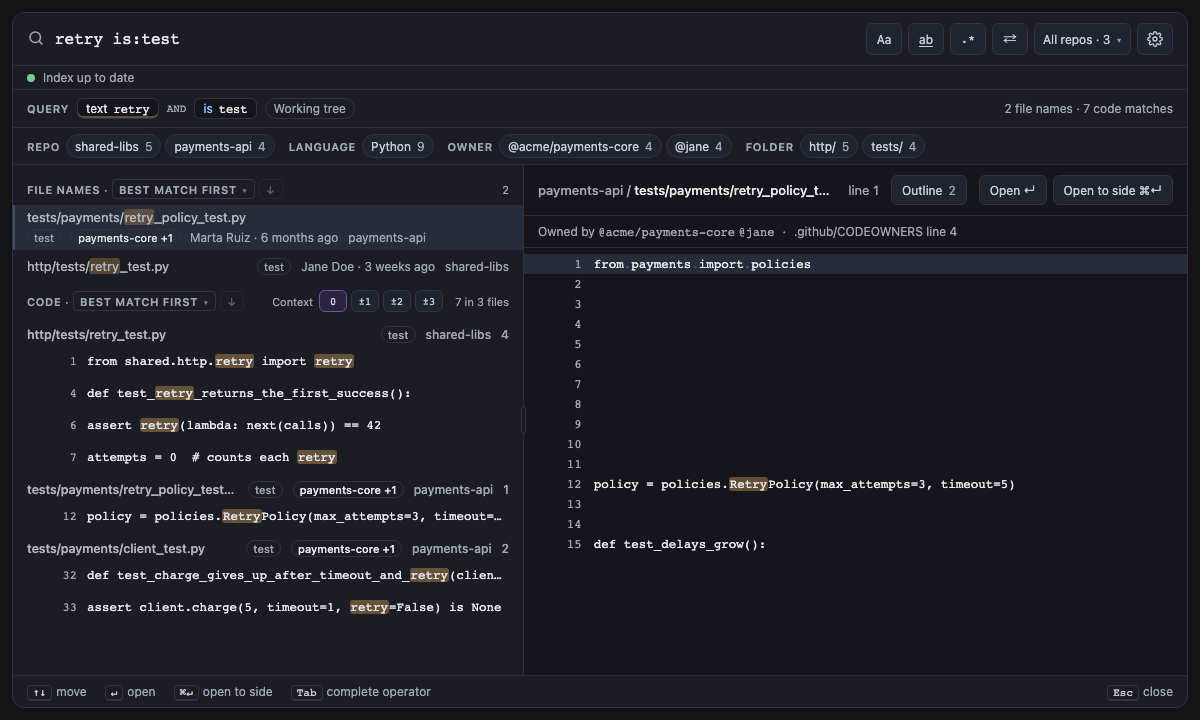Filter by shared-libs repo

pos(113,147)
